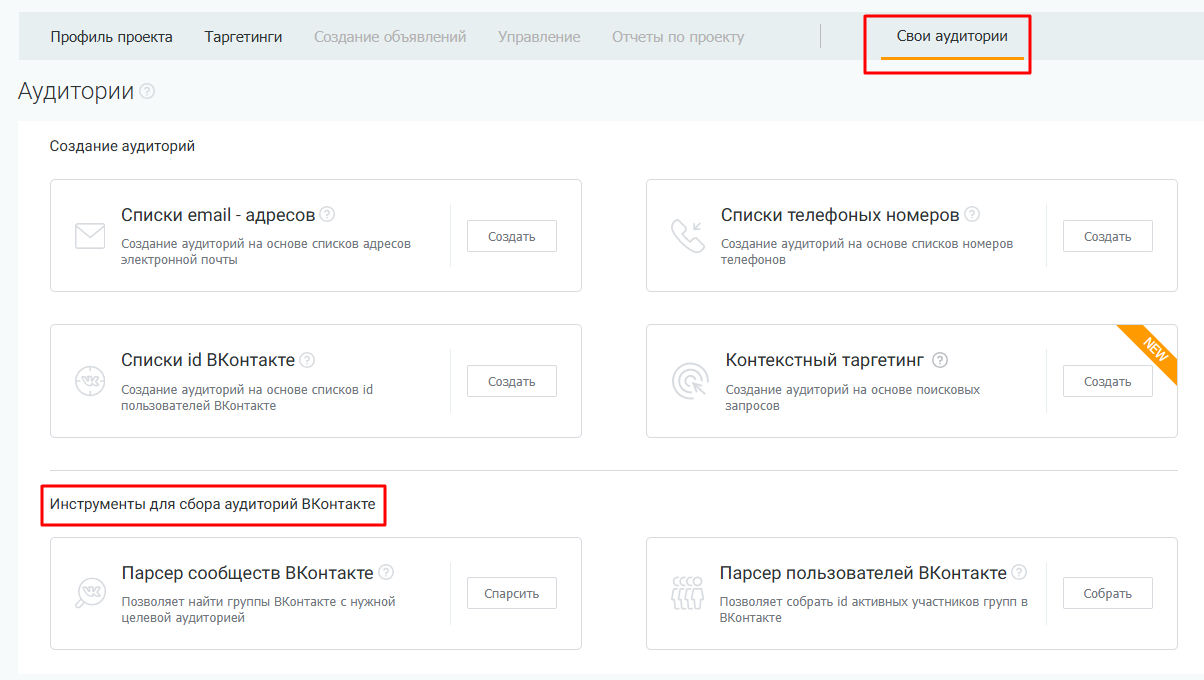Open help icon for Парсер сообществ ВКонтакте
The height and width of the screenshot is (680, 1204).
(x=386, y=573)
